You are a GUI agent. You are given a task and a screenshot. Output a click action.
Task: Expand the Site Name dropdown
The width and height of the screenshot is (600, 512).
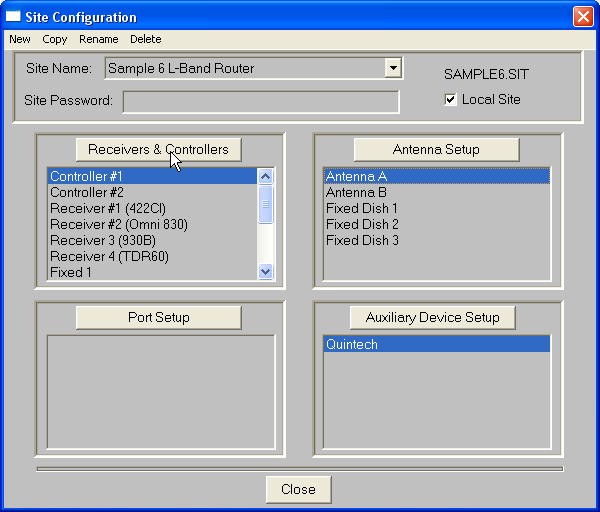(x=394, y=68)
